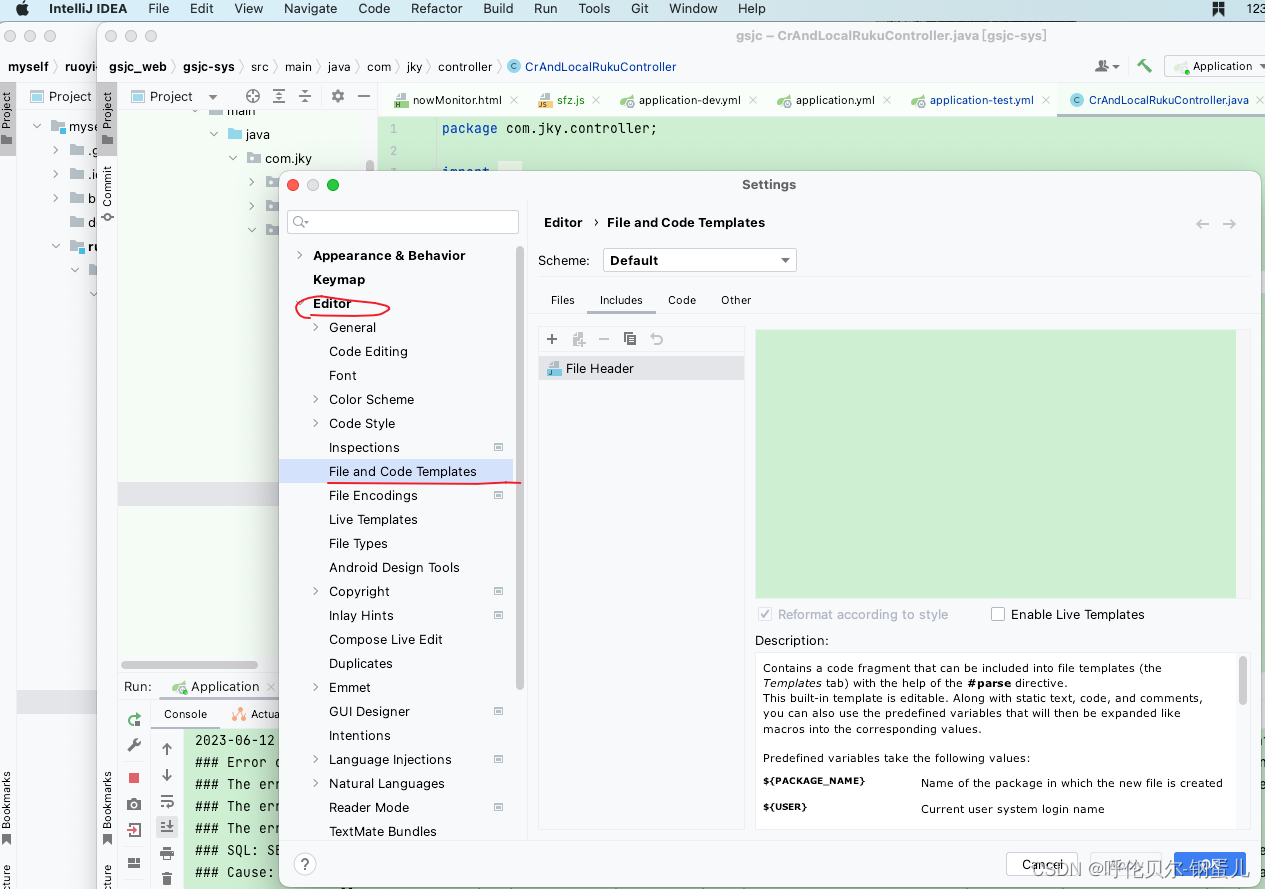This screenshot has width=1265, height=889.
Task: Open the Settings help question-mark button
Action: (306, 864)
